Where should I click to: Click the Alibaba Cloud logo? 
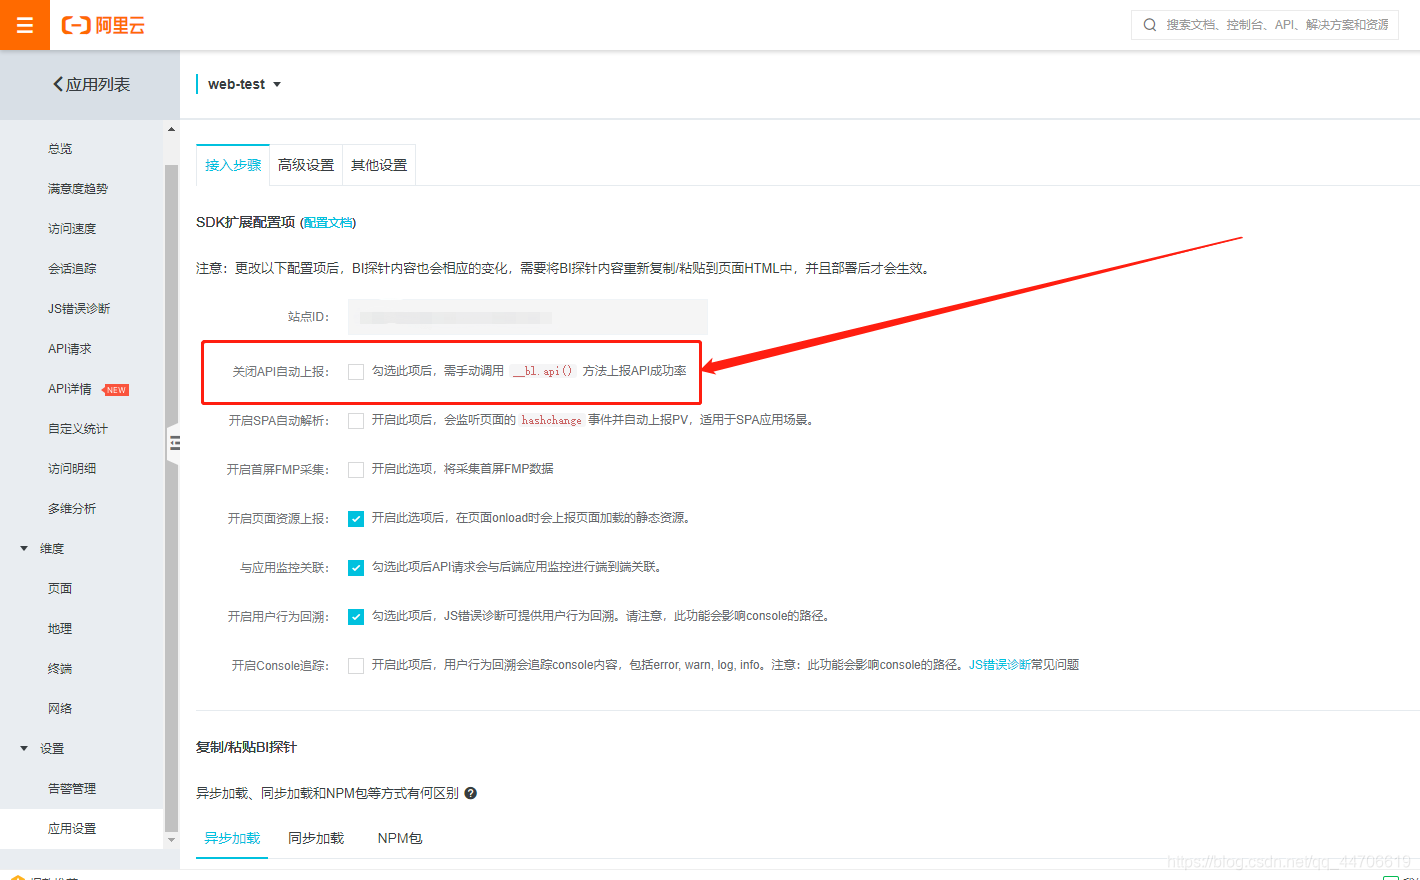(x=103, y=25)
